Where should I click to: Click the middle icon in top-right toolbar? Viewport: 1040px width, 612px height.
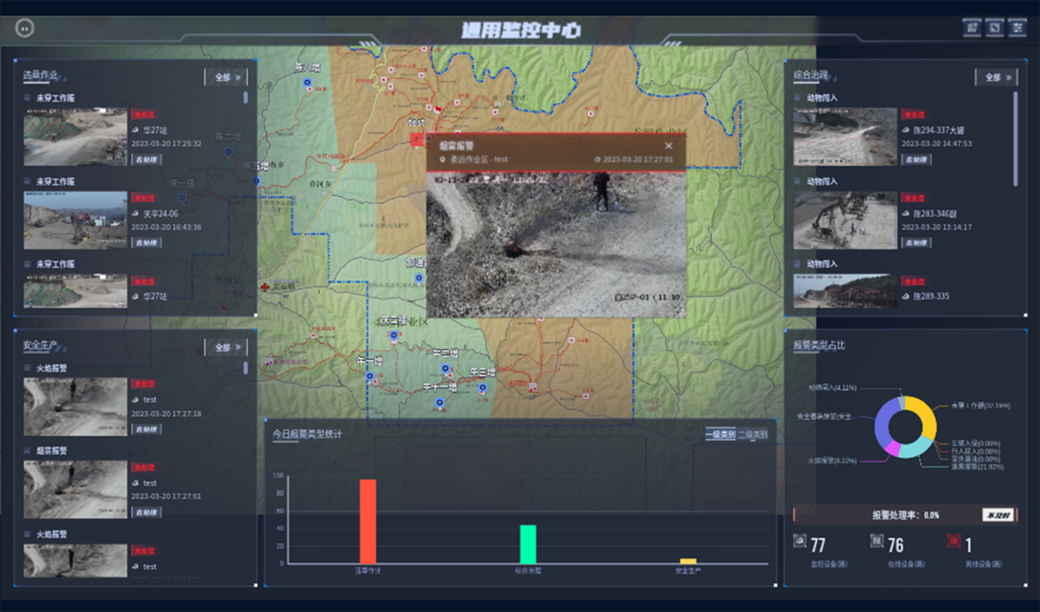click(x=995, y=28)
